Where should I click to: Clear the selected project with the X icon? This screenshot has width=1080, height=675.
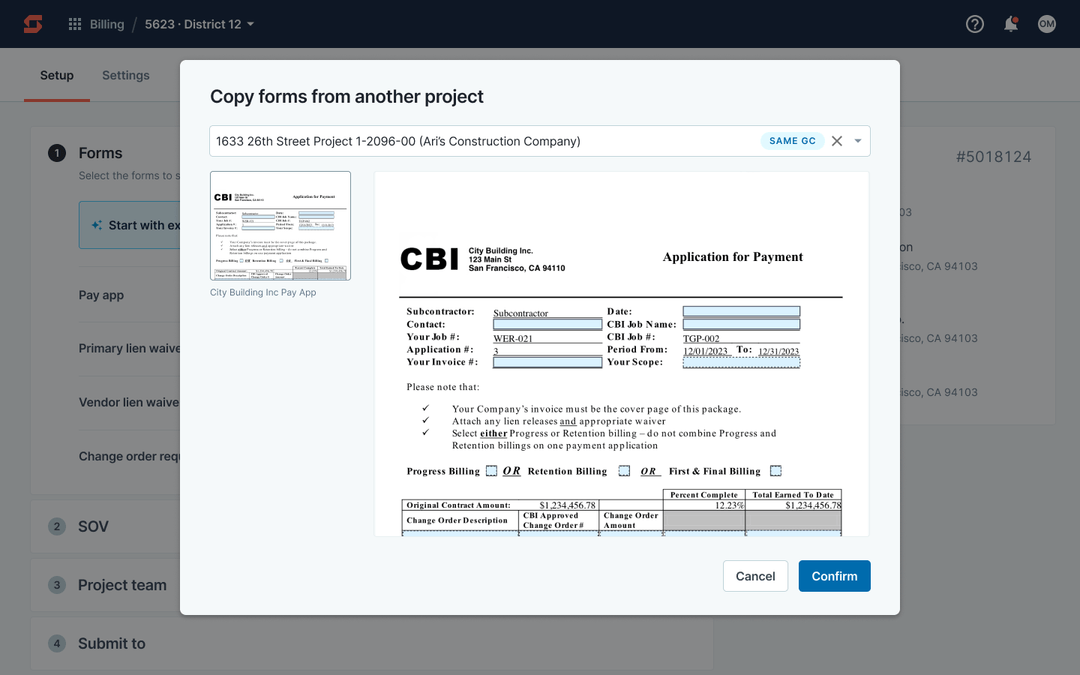(837, 141)
